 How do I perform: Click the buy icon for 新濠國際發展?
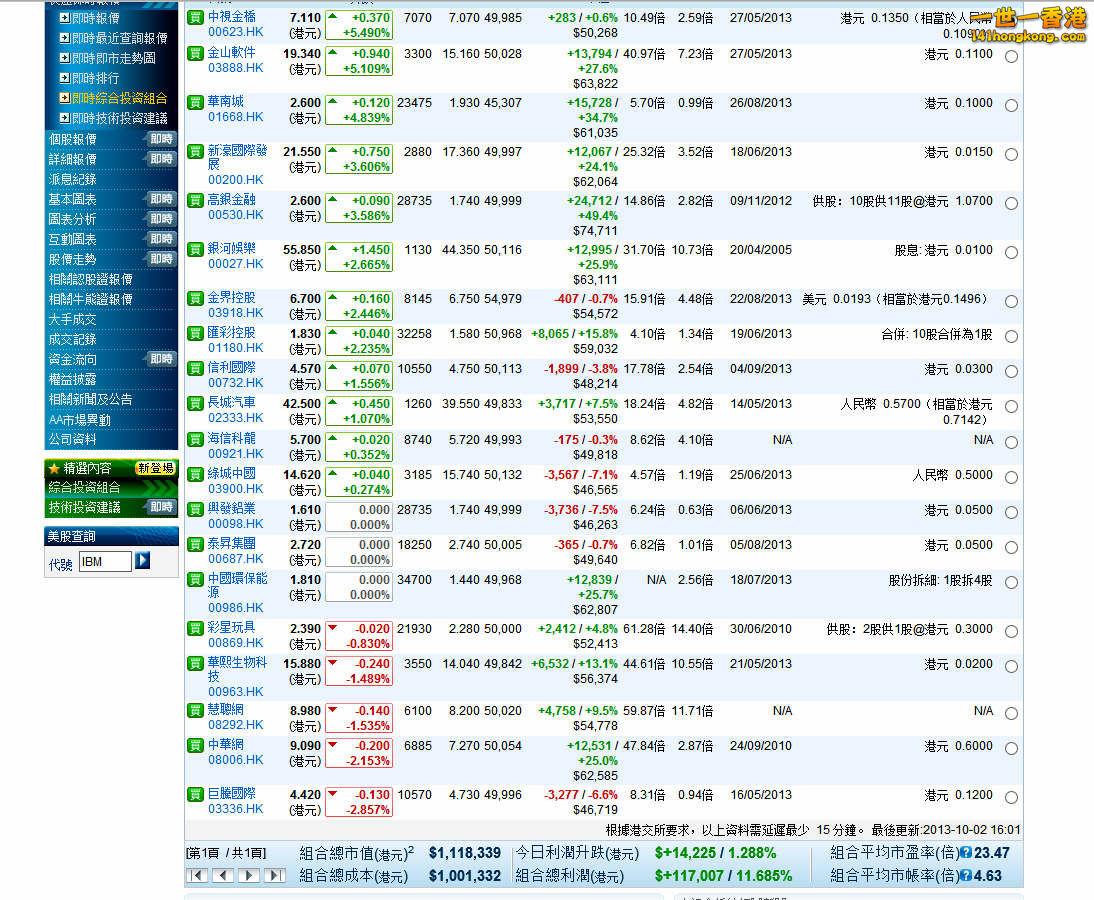coord(195,151)
